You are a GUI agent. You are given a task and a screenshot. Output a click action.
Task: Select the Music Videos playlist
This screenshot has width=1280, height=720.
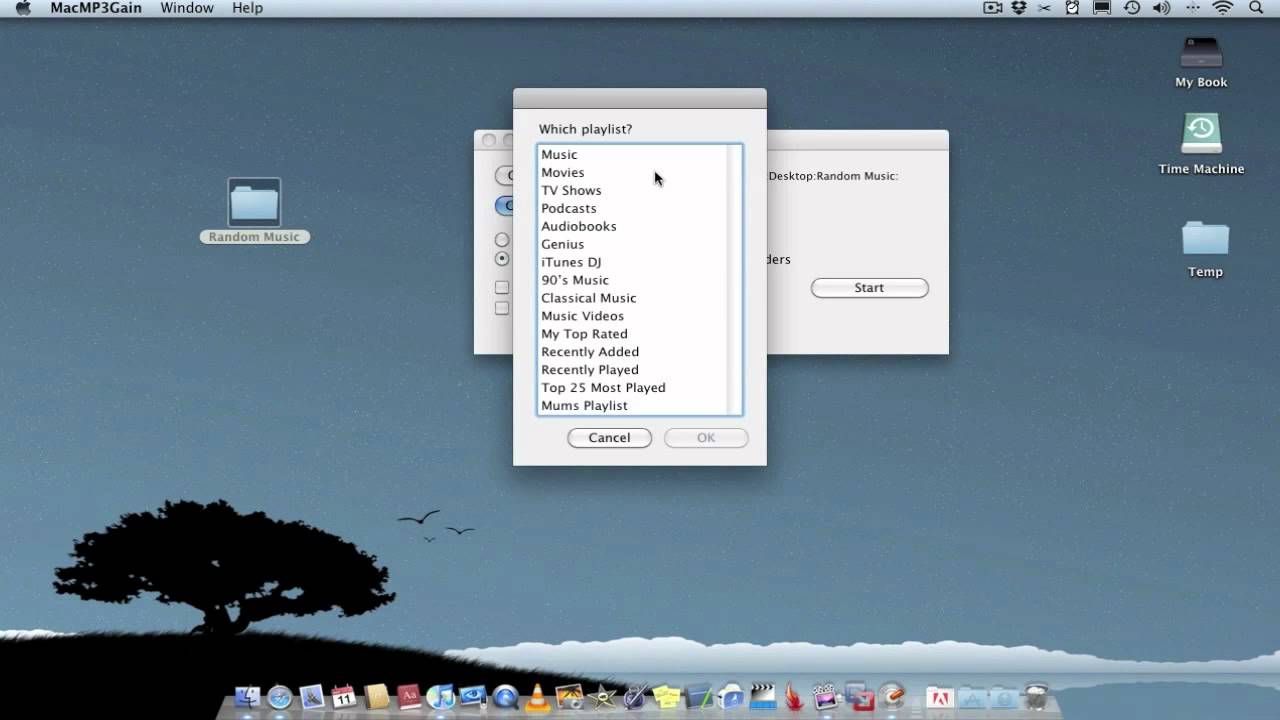tap(582, 317)
